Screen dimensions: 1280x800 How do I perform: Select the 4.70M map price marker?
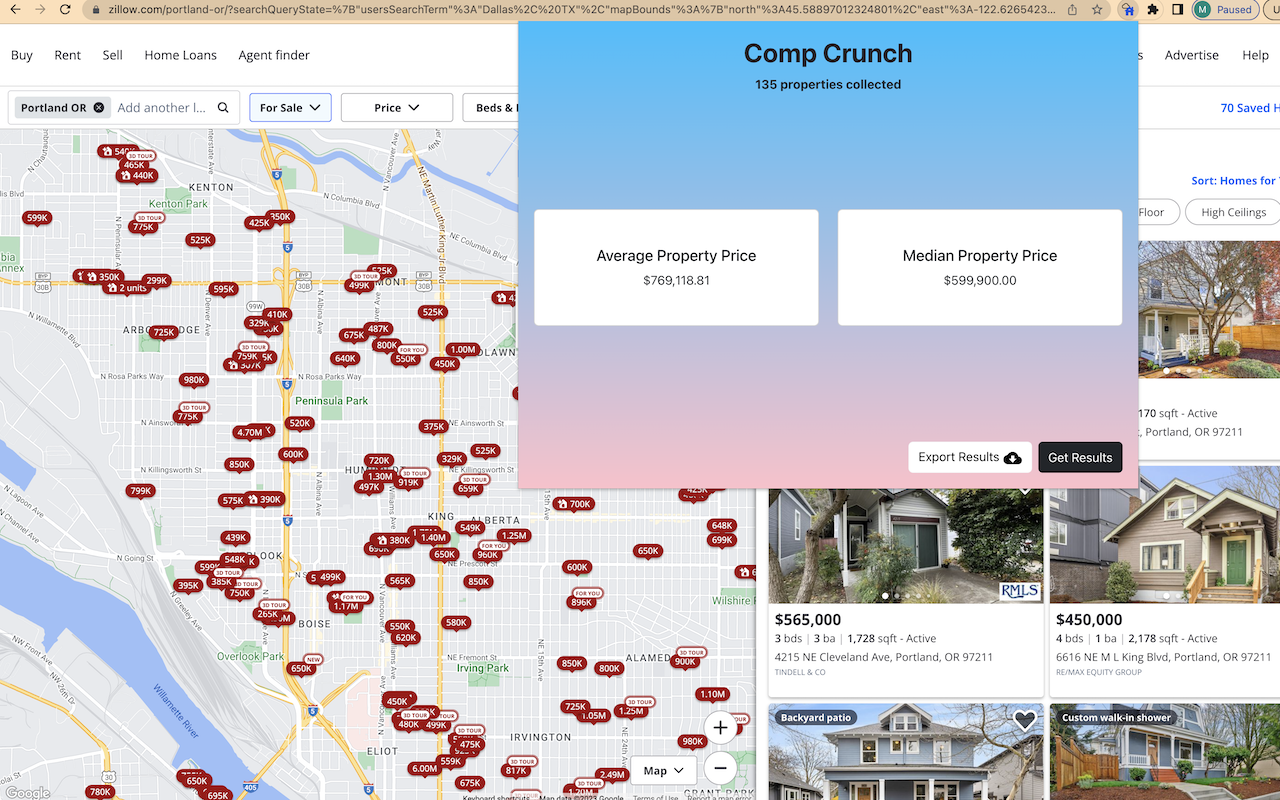(249, 433)
